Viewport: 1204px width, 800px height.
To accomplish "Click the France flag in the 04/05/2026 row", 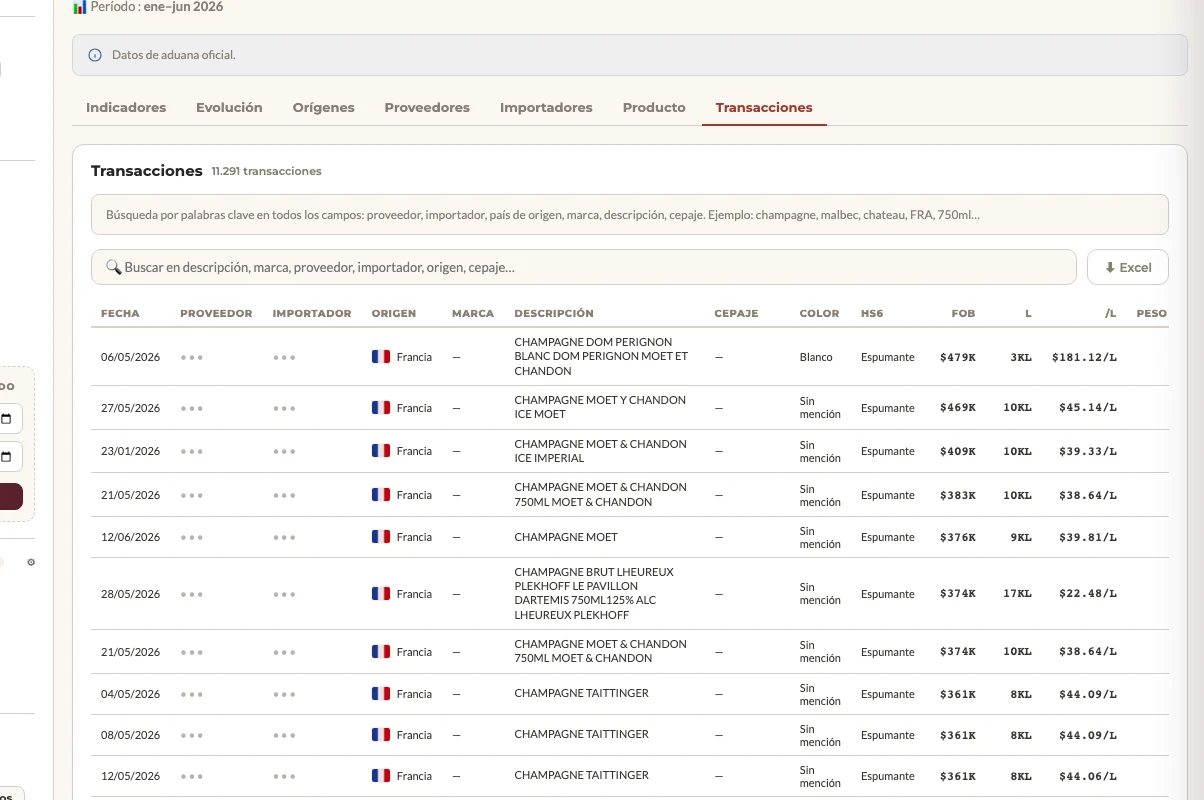I will tap(381, 694).
